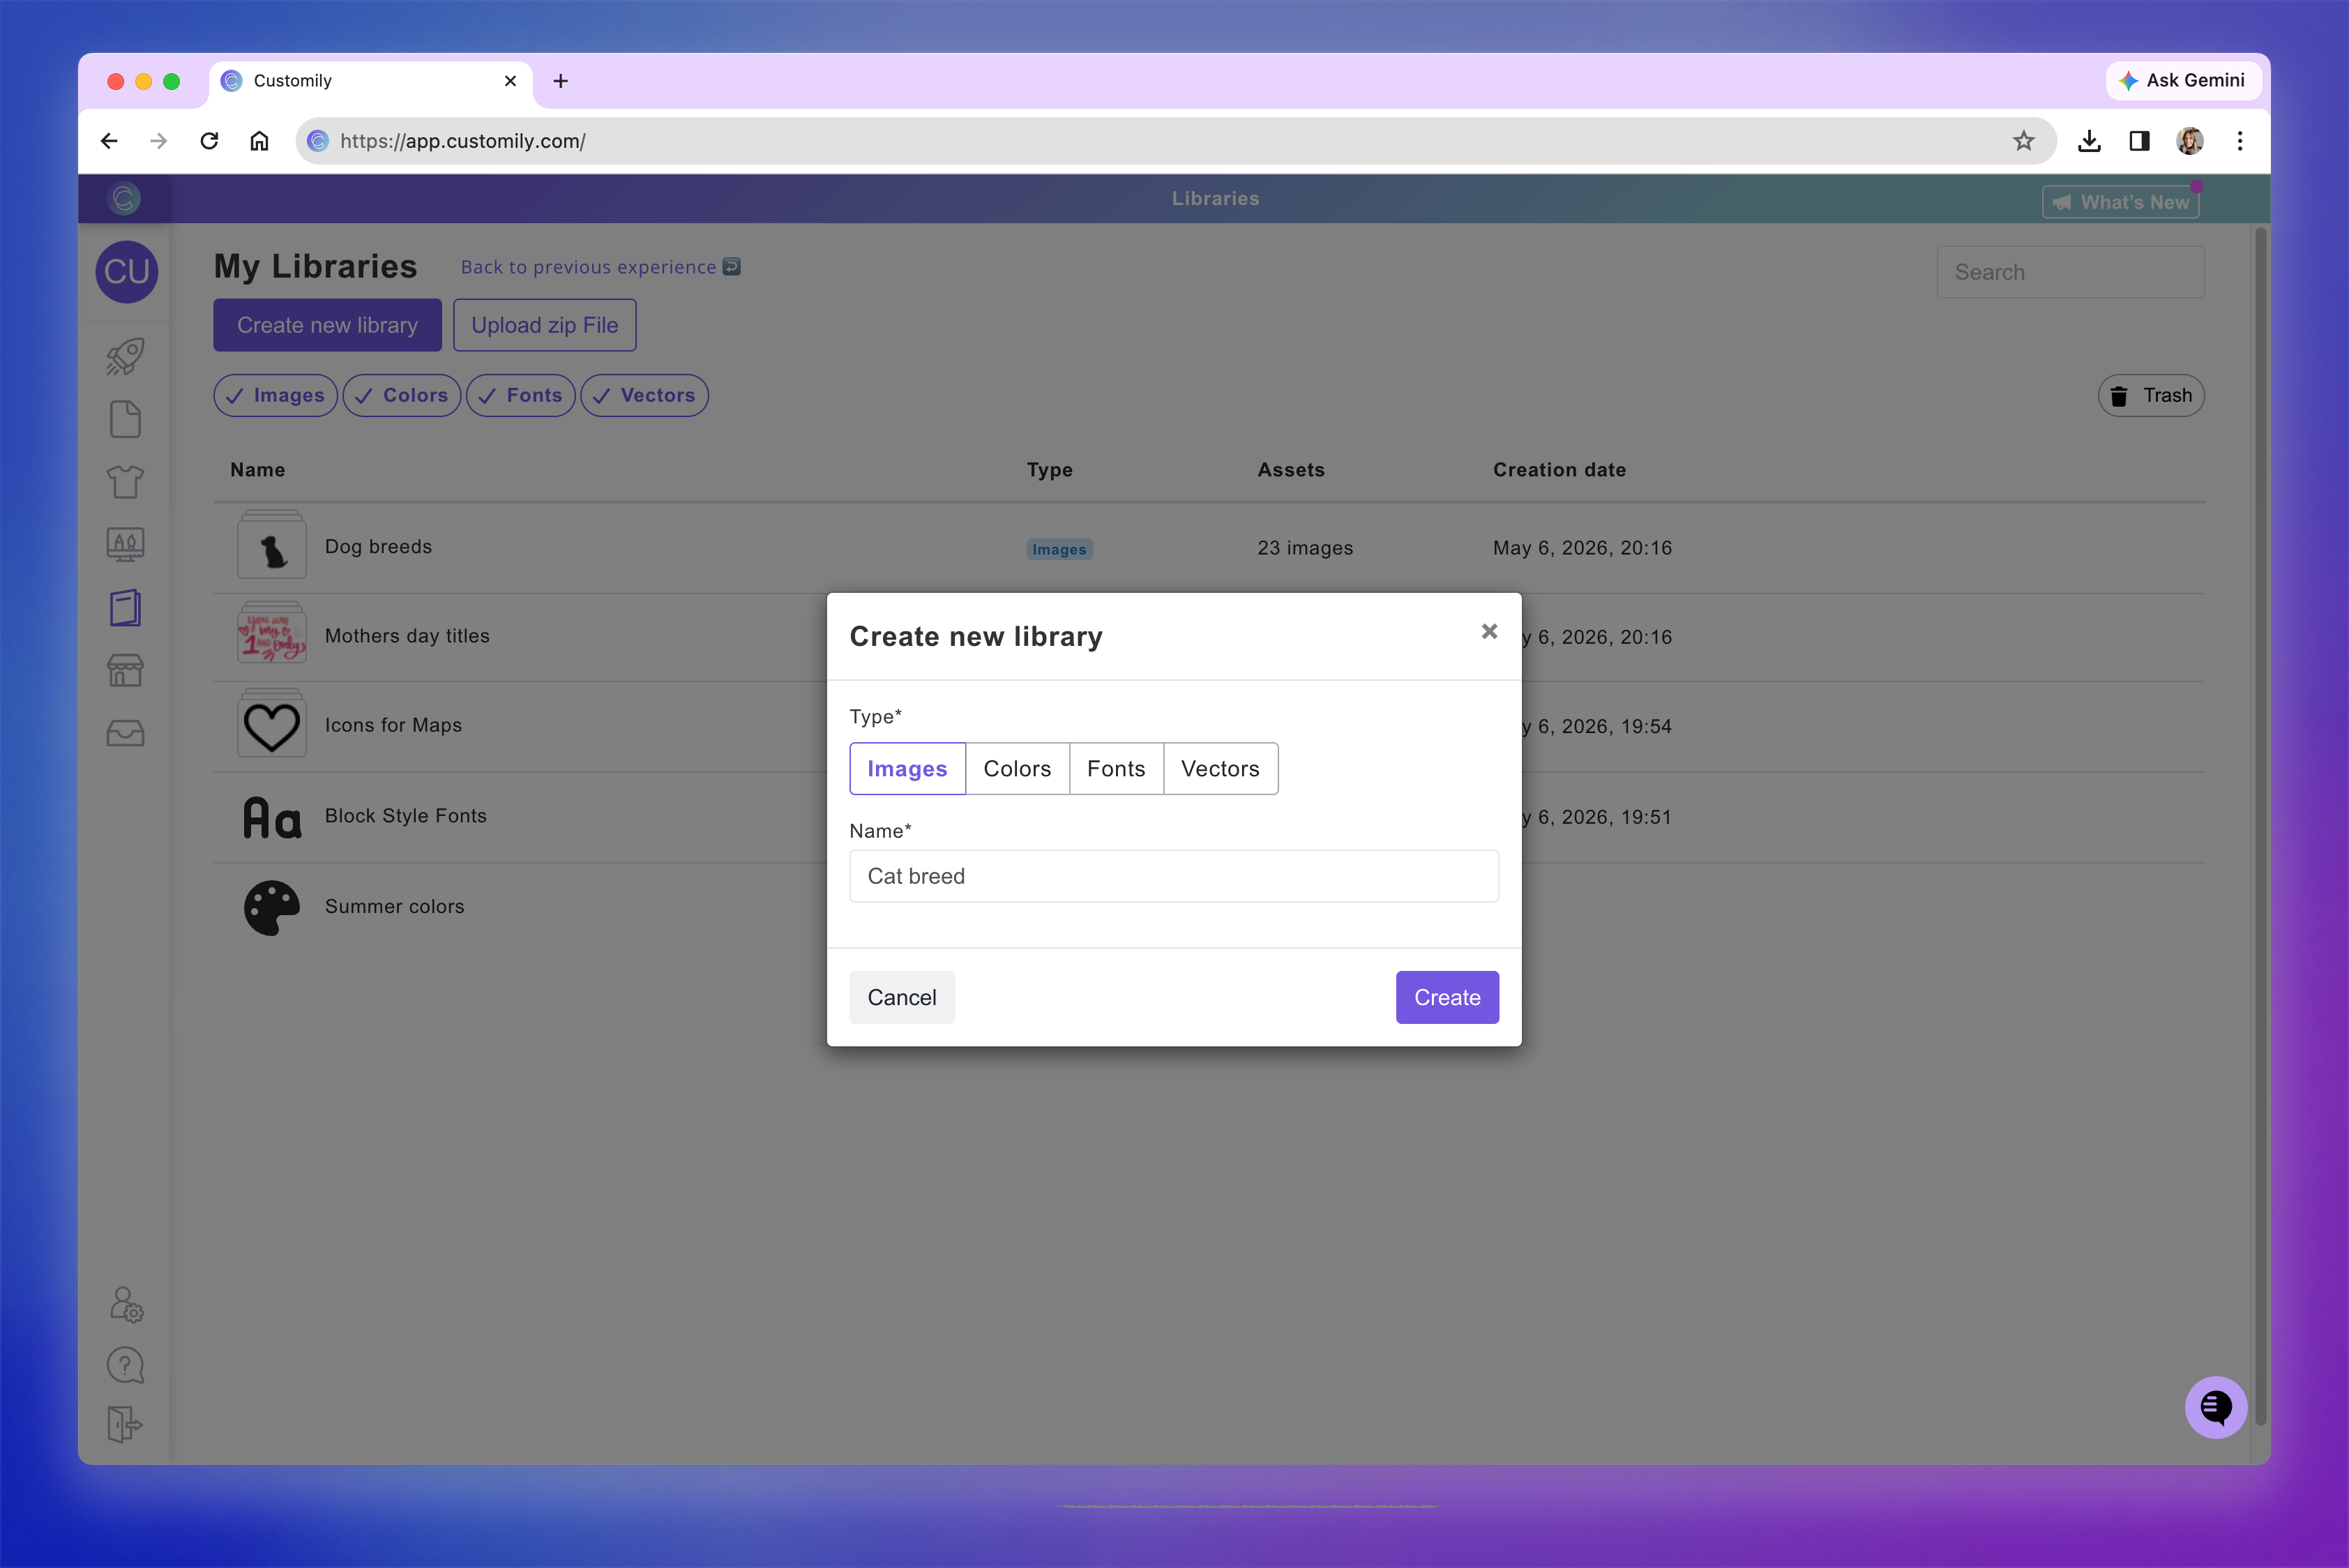Open the Block Style Fonts Aa thumbnail
2349x1568 pixels.
coord(272,817)
